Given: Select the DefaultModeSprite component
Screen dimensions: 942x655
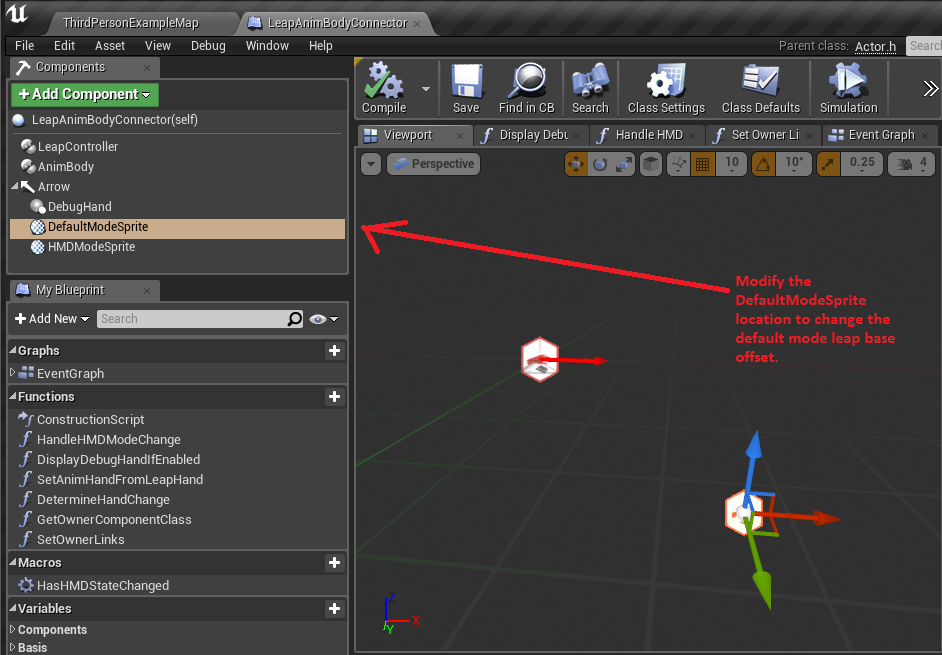Looking at the screenshot, I should point(177,227).
